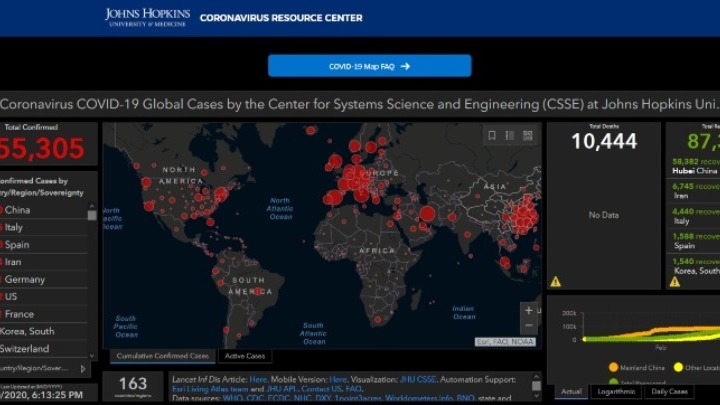Select US in the country list
720x405 pixels.
pos(44,297)
